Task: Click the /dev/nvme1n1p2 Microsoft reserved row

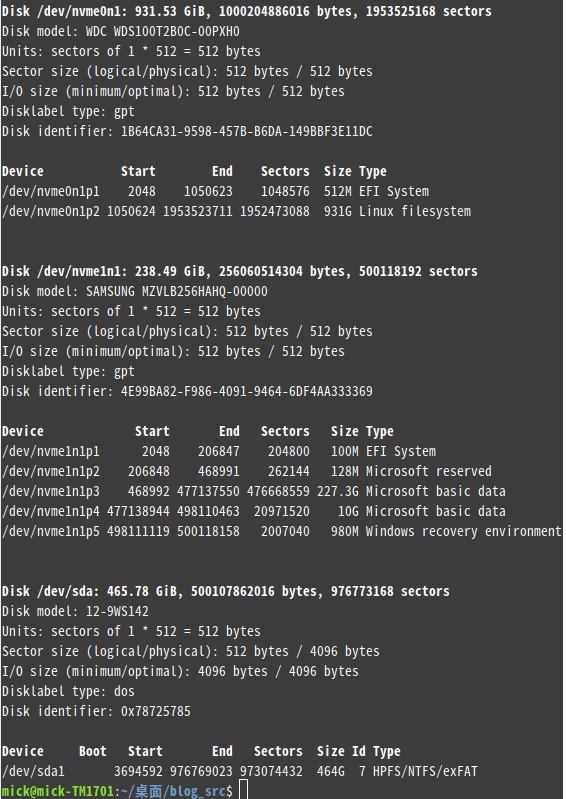Action: tap(247, 471)
